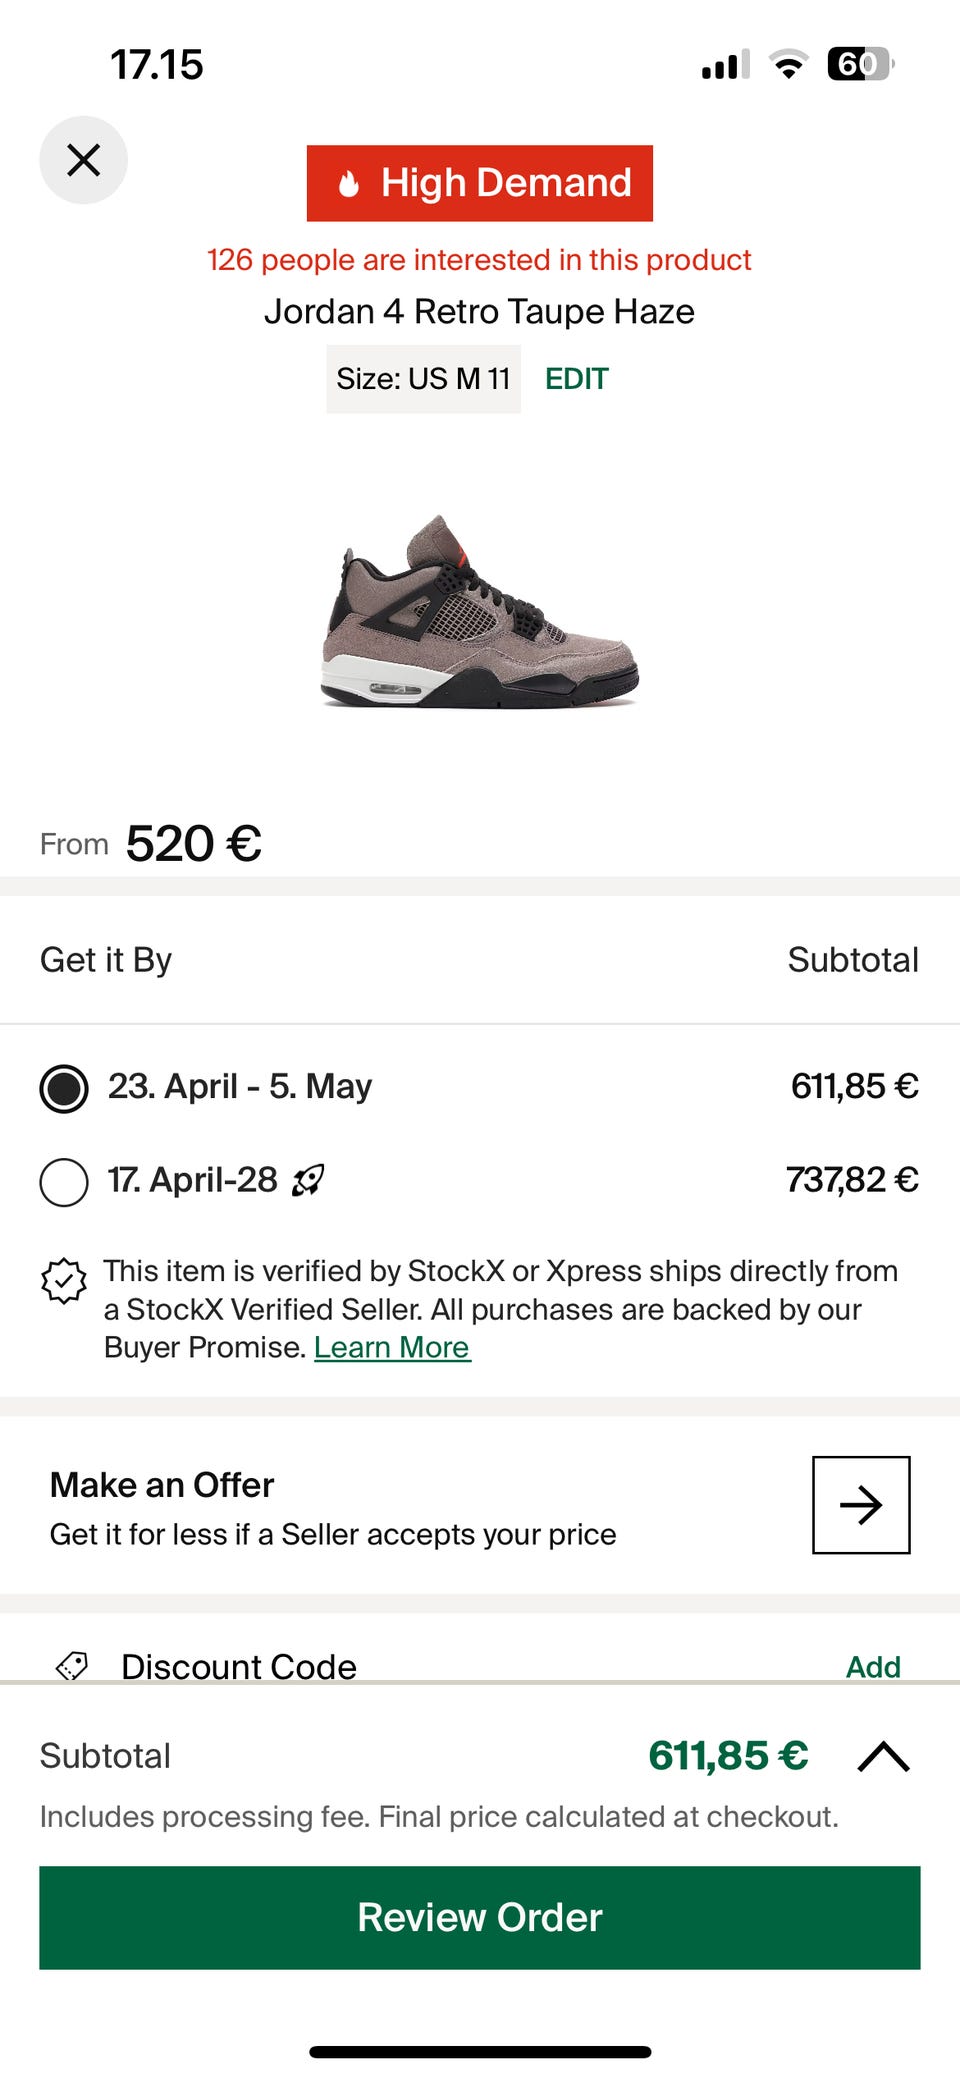Screen dimensions: 960x2078
Task: Tap the flame icon in High Demand badge
Action: (x=348, y=184)
